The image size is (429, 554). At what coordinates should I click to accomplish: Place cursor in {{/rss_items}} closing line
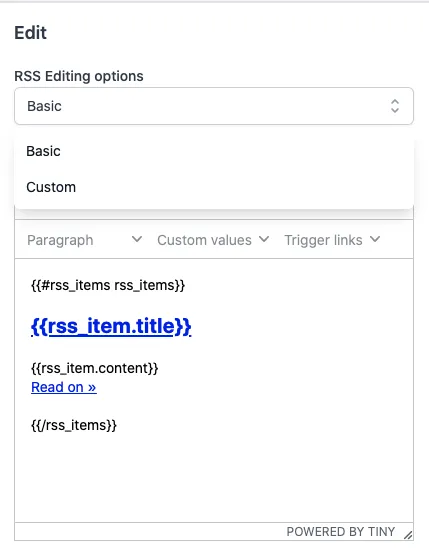pos(74,425)
